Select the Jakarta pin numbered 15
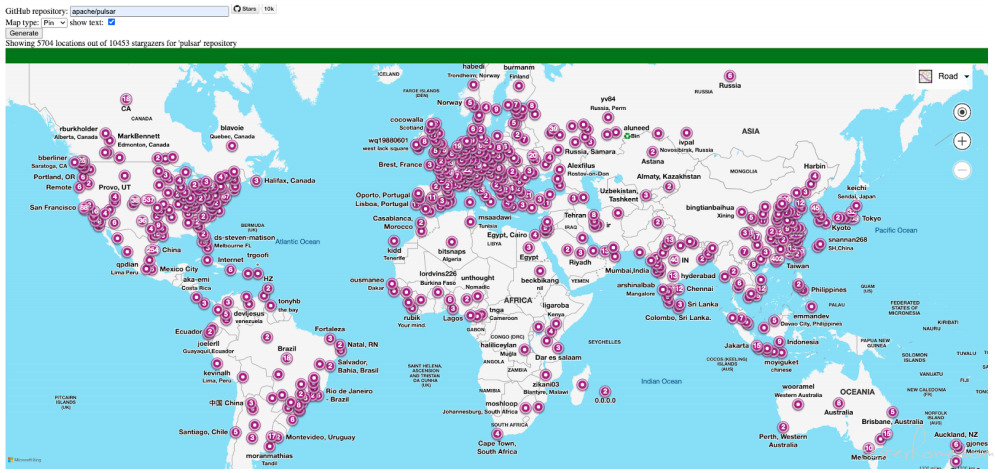Image resolution: width=995 pixels, height=473 pixels. [756, 347]
